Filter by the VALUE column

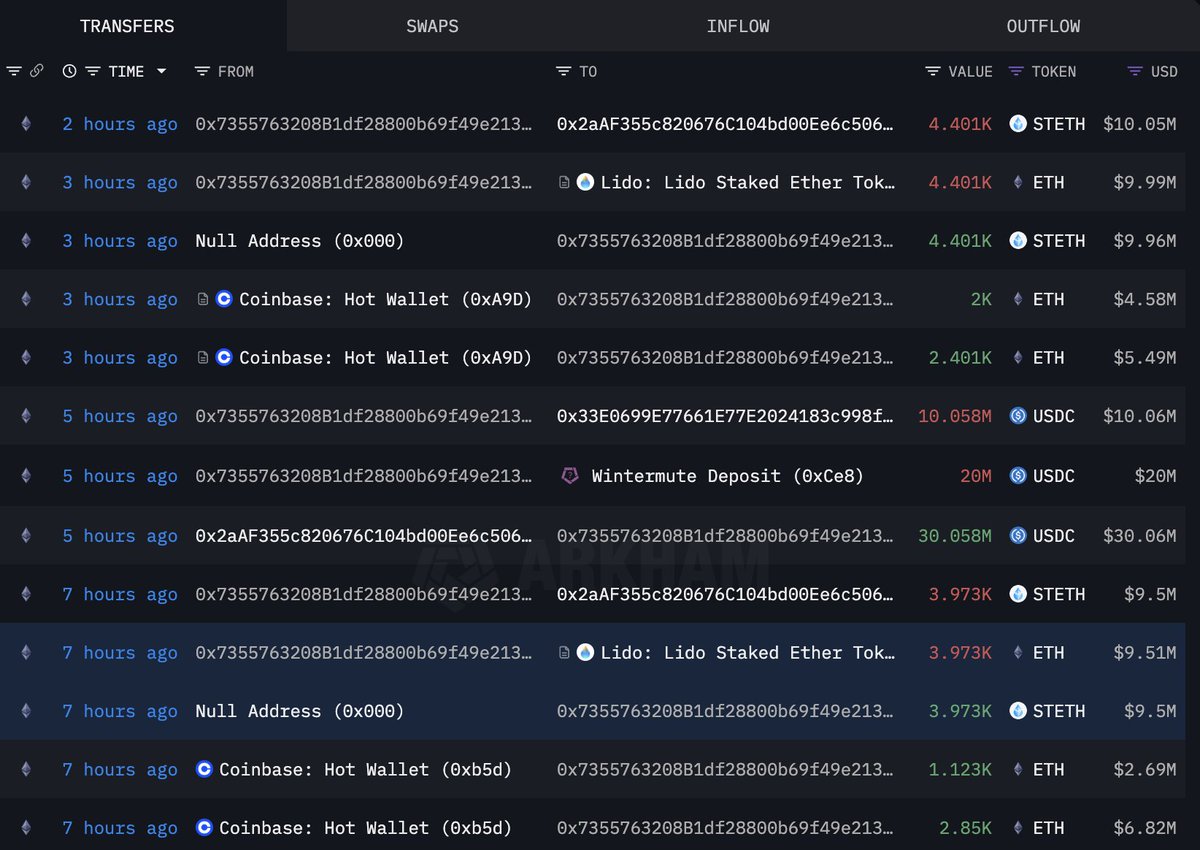click(933, 71)
